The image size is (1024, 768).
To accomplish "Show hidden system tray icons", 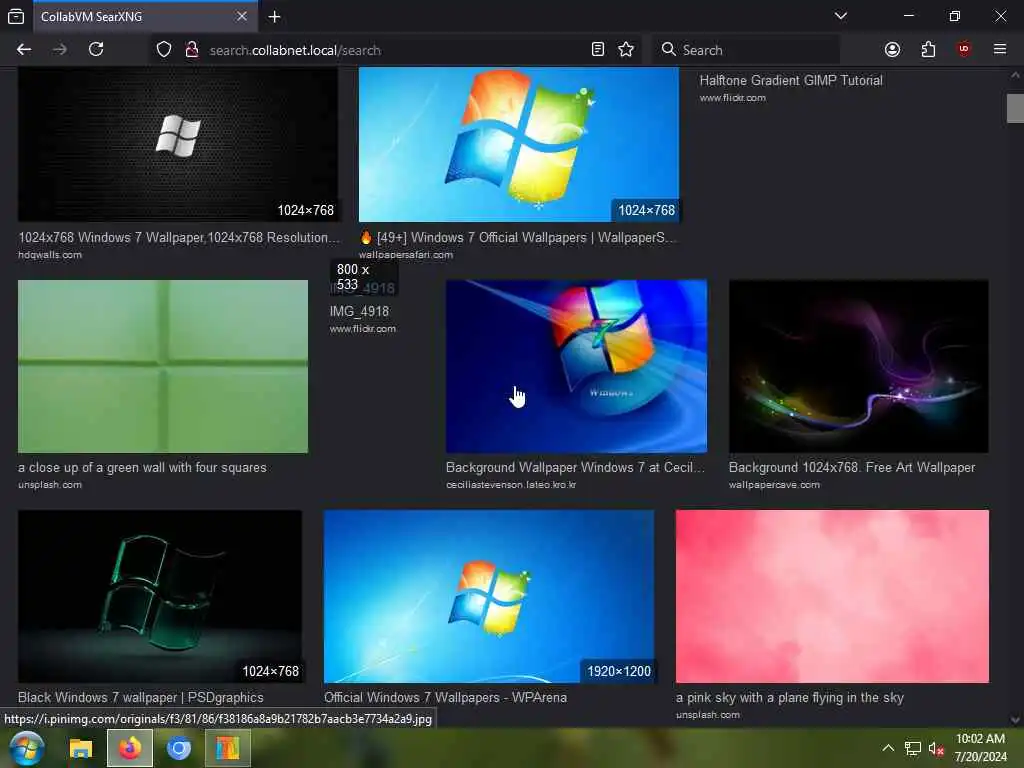I will [888, 748].
